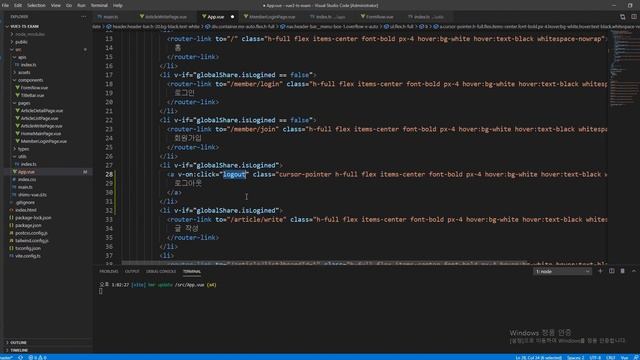This screenshot has height=360, width=640.
Task: Switch to the PROBLEMS panel tab
Action: [109, 271]
